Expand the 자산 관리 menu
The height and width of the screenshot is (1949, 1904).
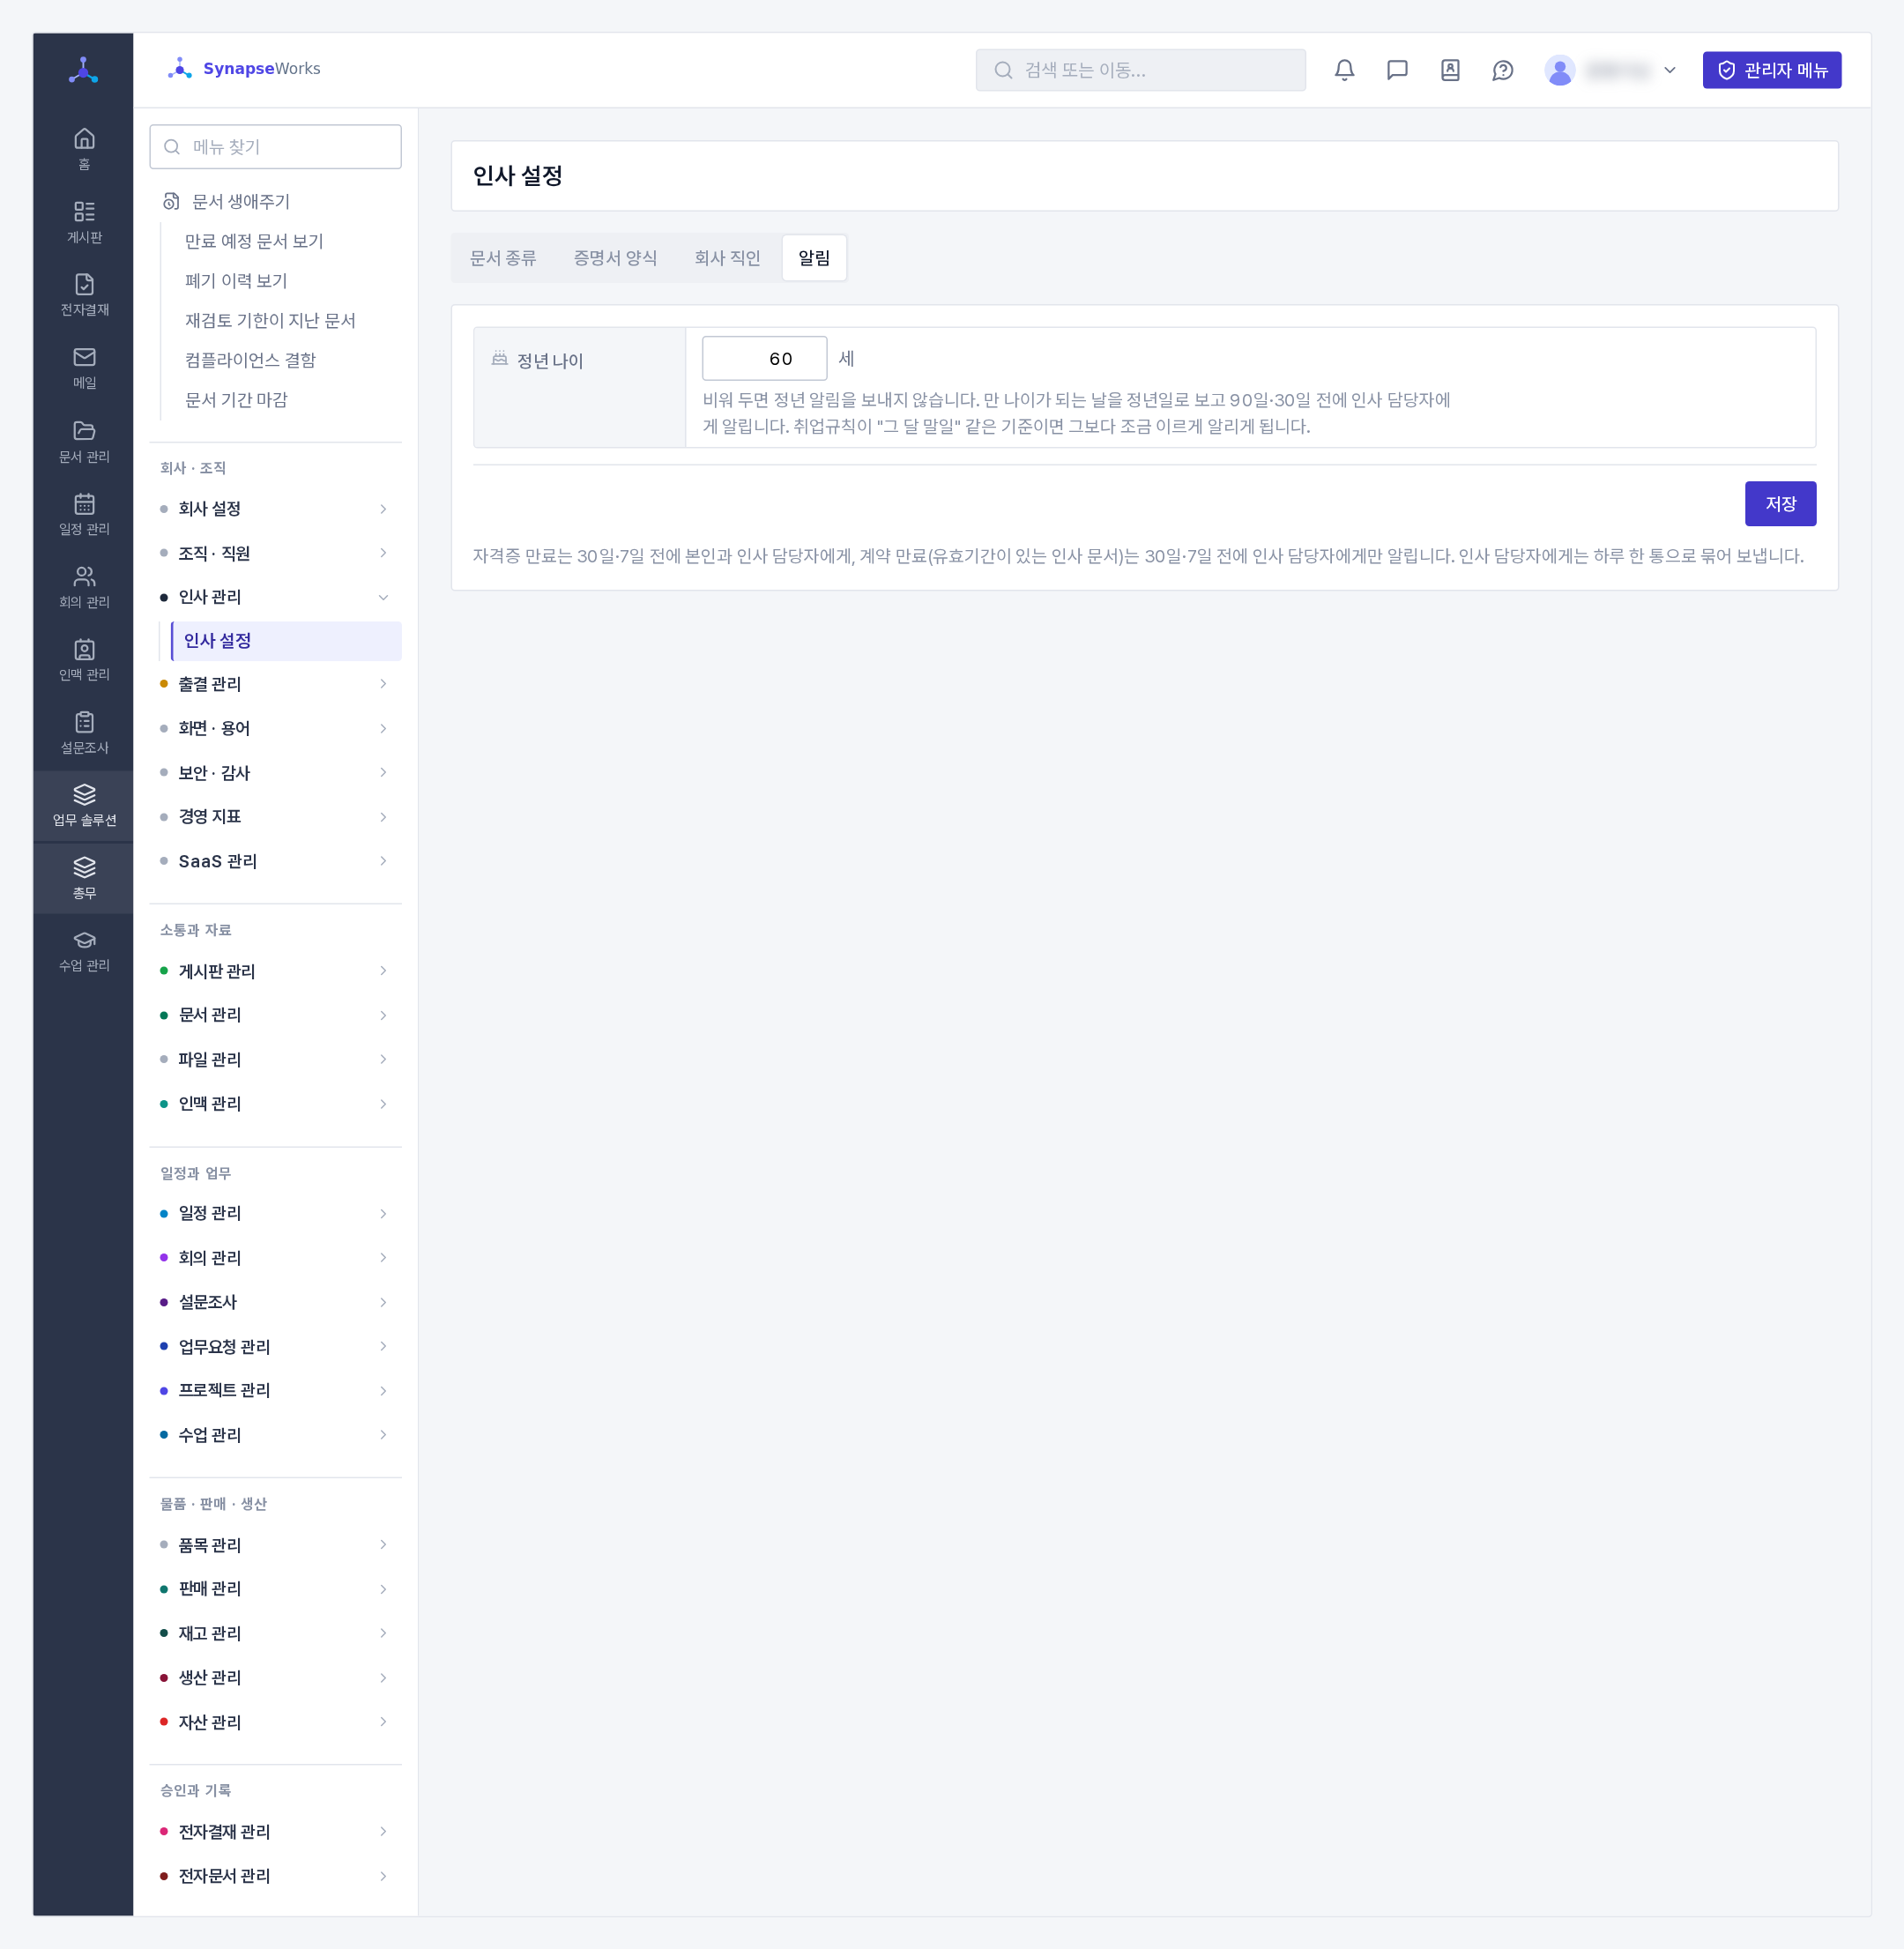275,1722
